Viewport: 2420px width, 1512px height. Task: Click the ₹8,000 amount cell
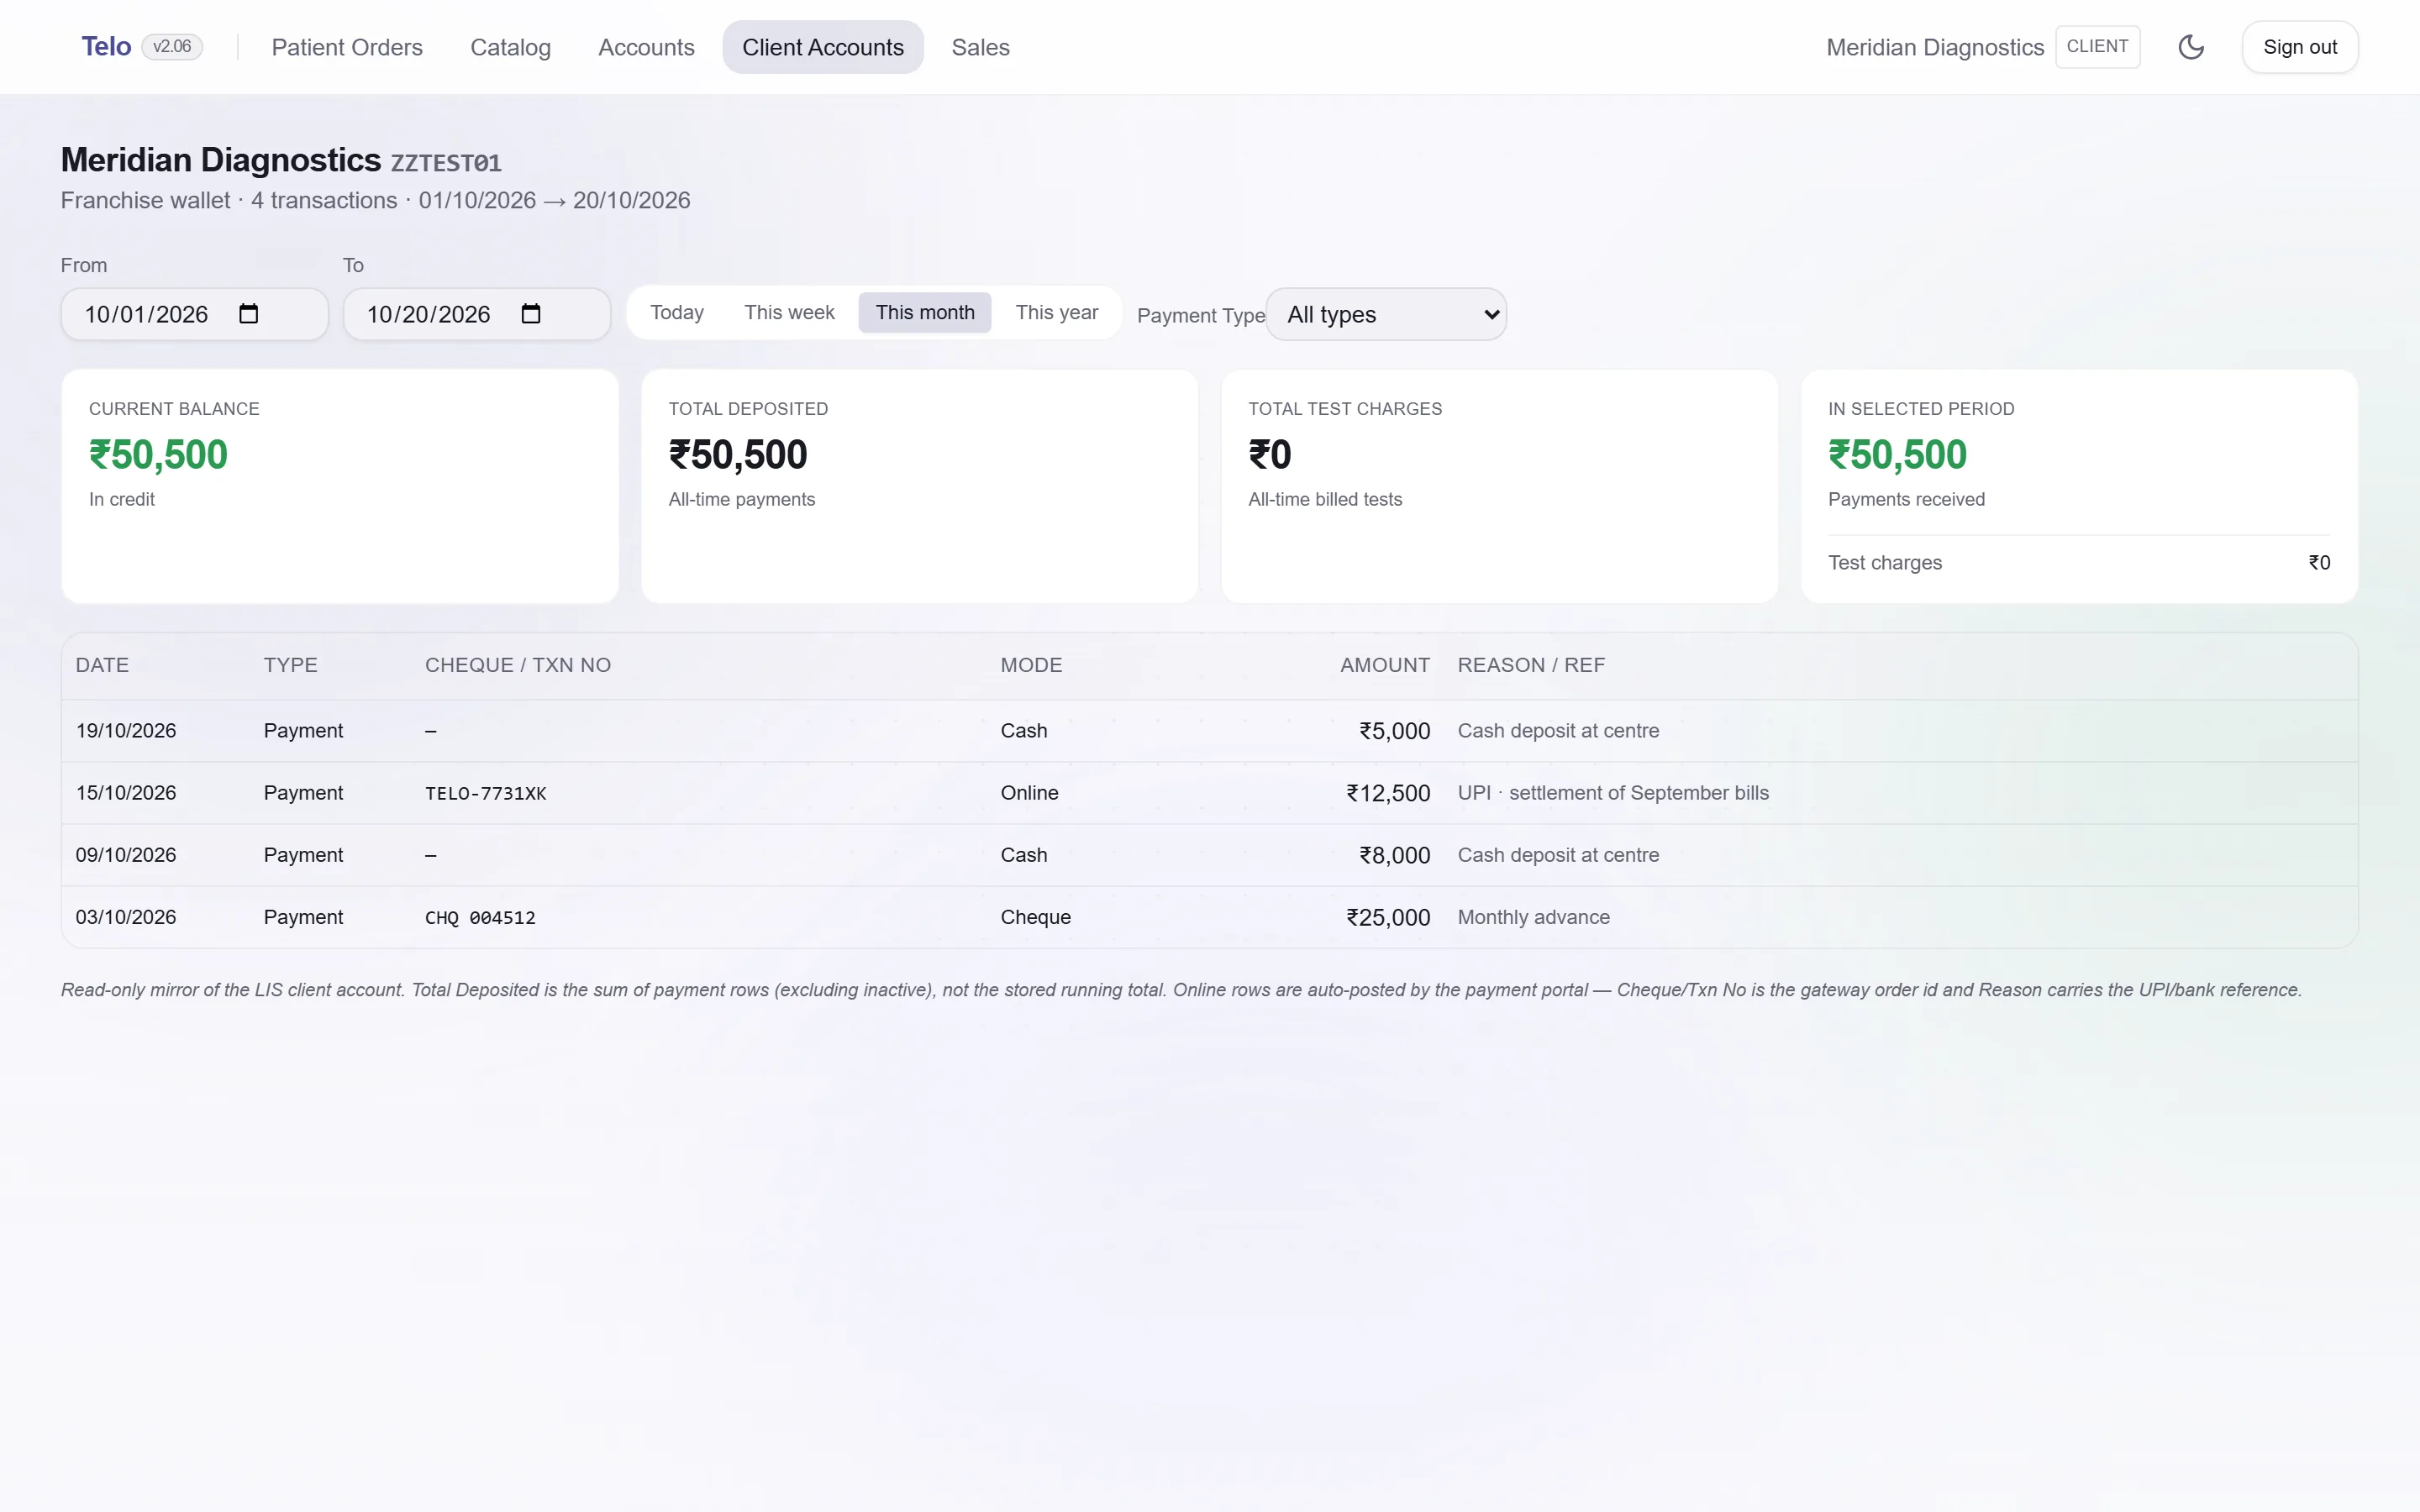pyautogui.click(x=1394, y=855)
